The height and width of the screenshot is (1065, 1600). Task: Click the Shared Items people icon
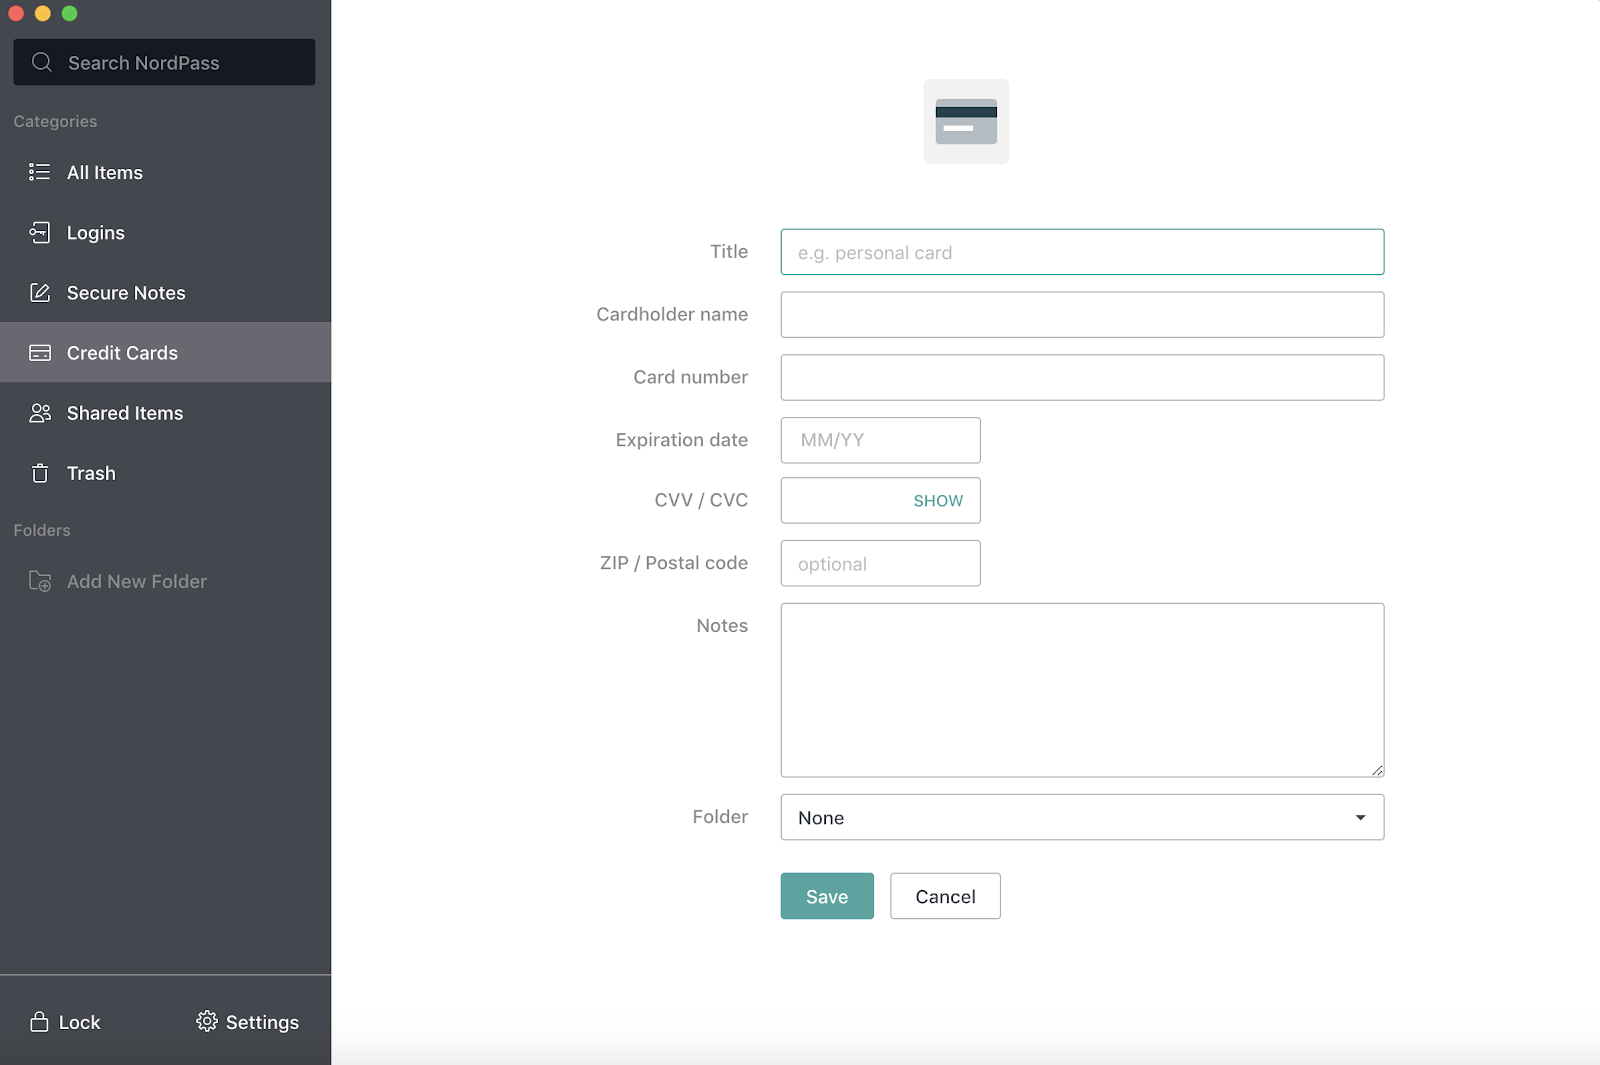coord(39,412)
